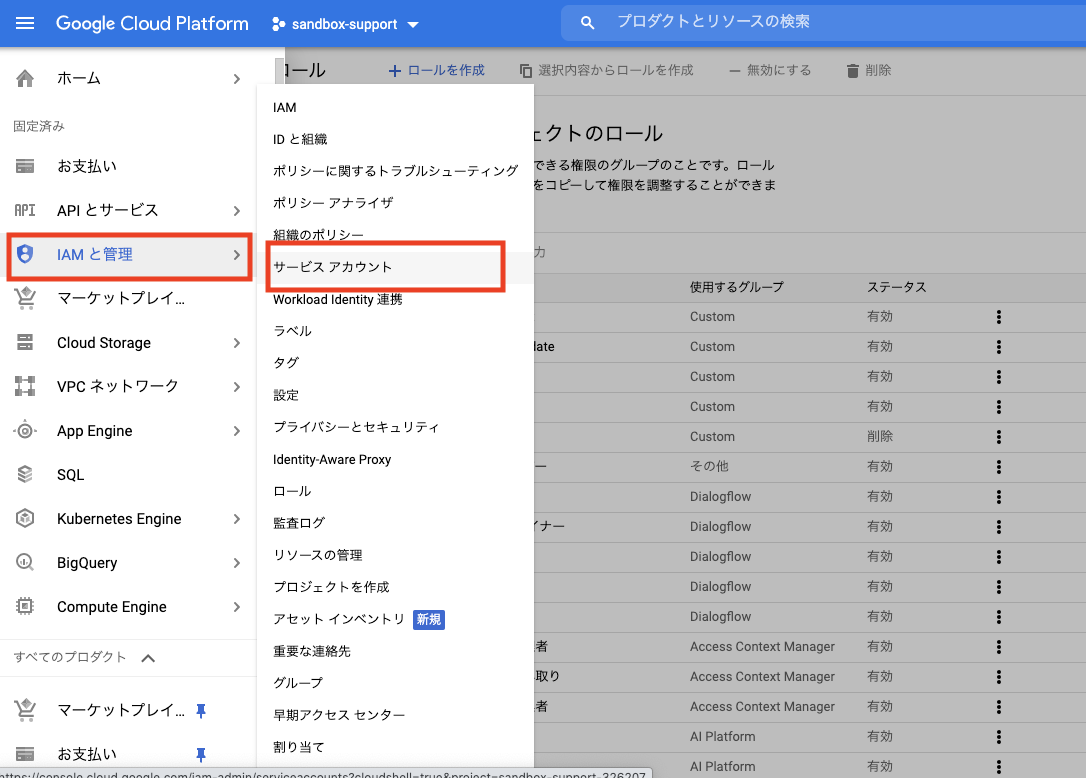Open three-dot menu for その他 row

tap(999, 467)
